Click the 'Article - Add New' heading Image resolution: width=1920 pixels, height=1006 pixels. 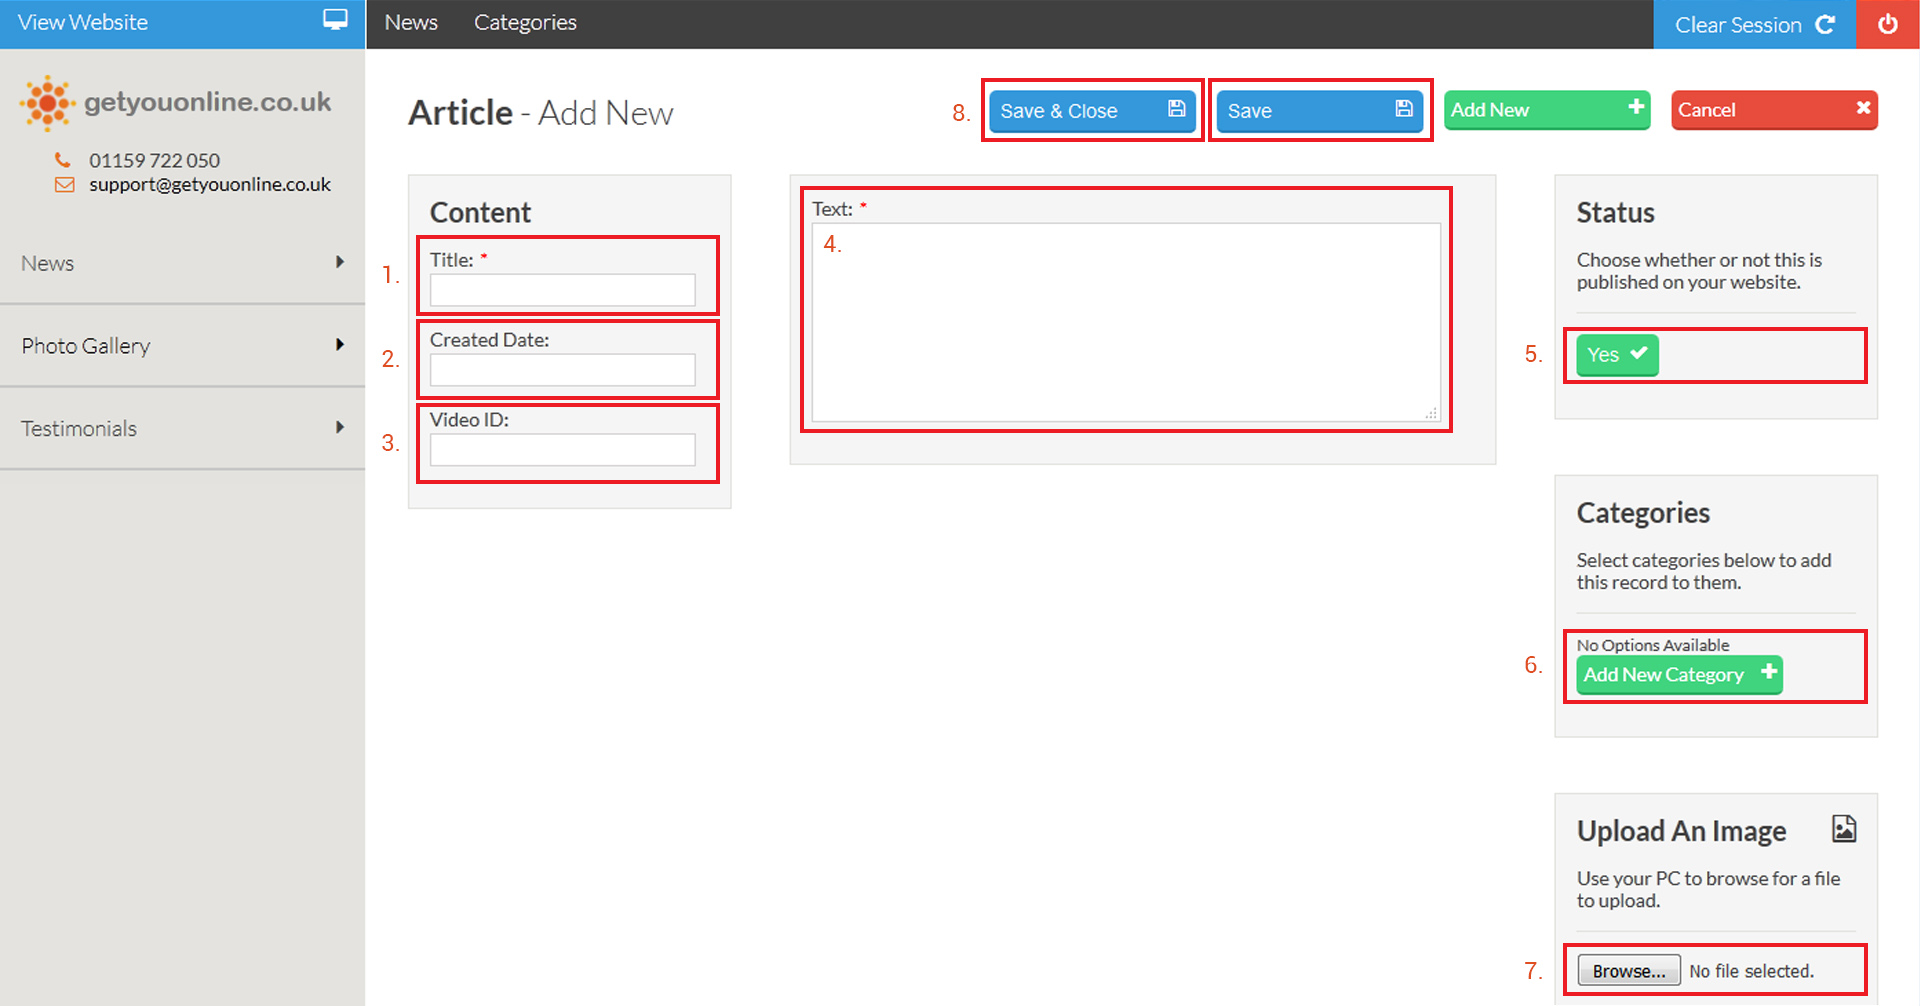point(541,113)
